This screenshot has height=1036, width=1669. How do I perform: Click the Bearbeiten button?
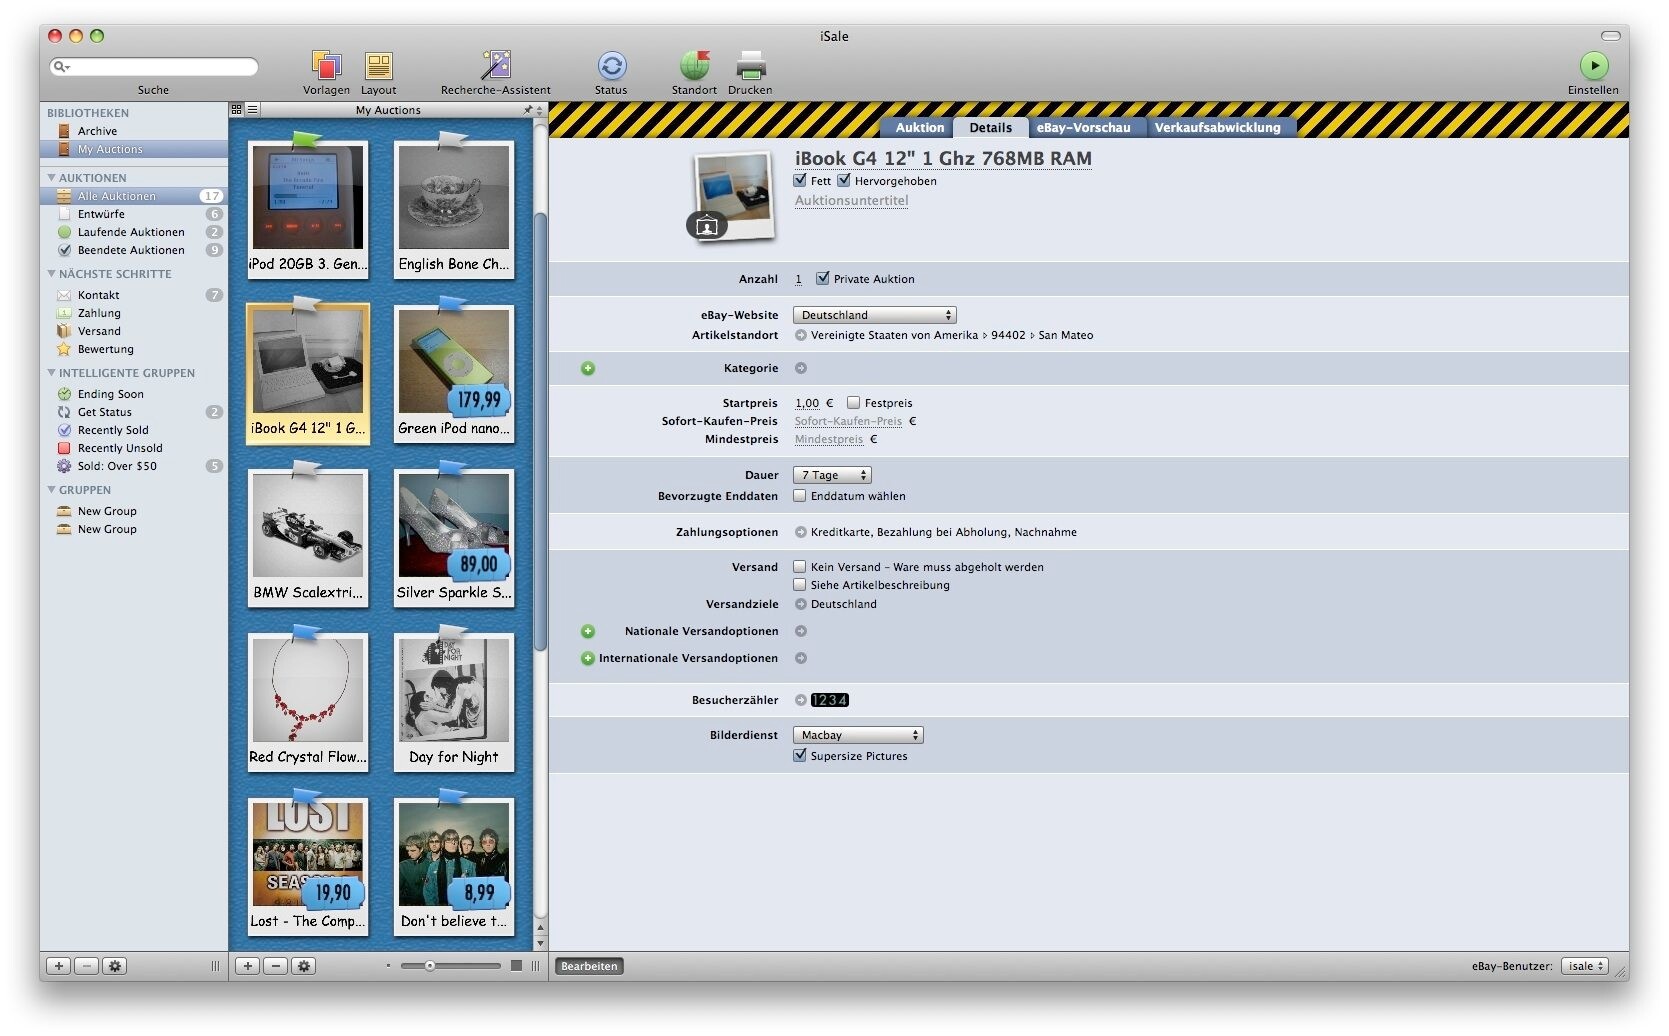(589, 966)
